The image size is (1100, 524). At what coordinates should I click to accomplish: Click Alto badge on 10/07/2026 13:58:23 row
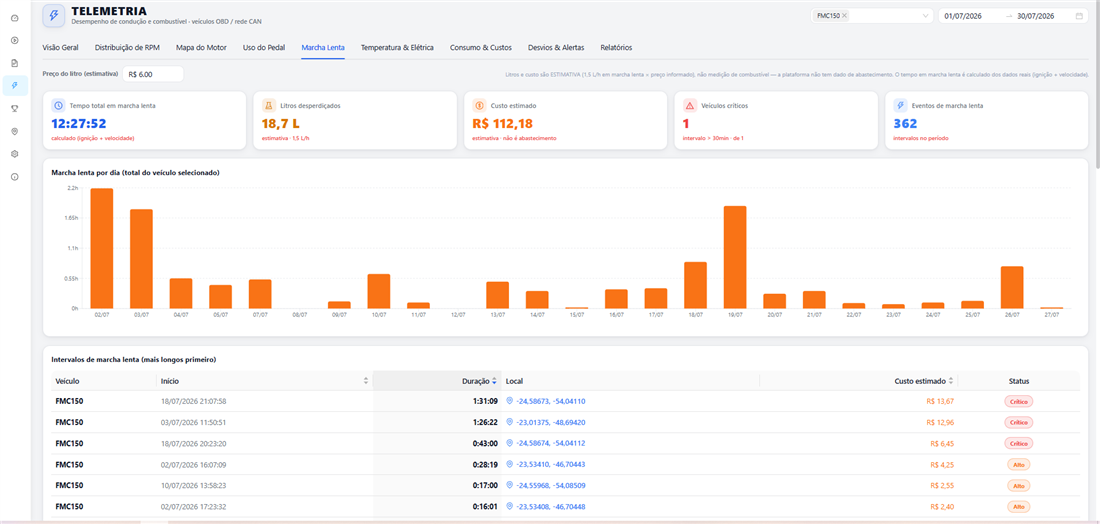coord(1019,485)
